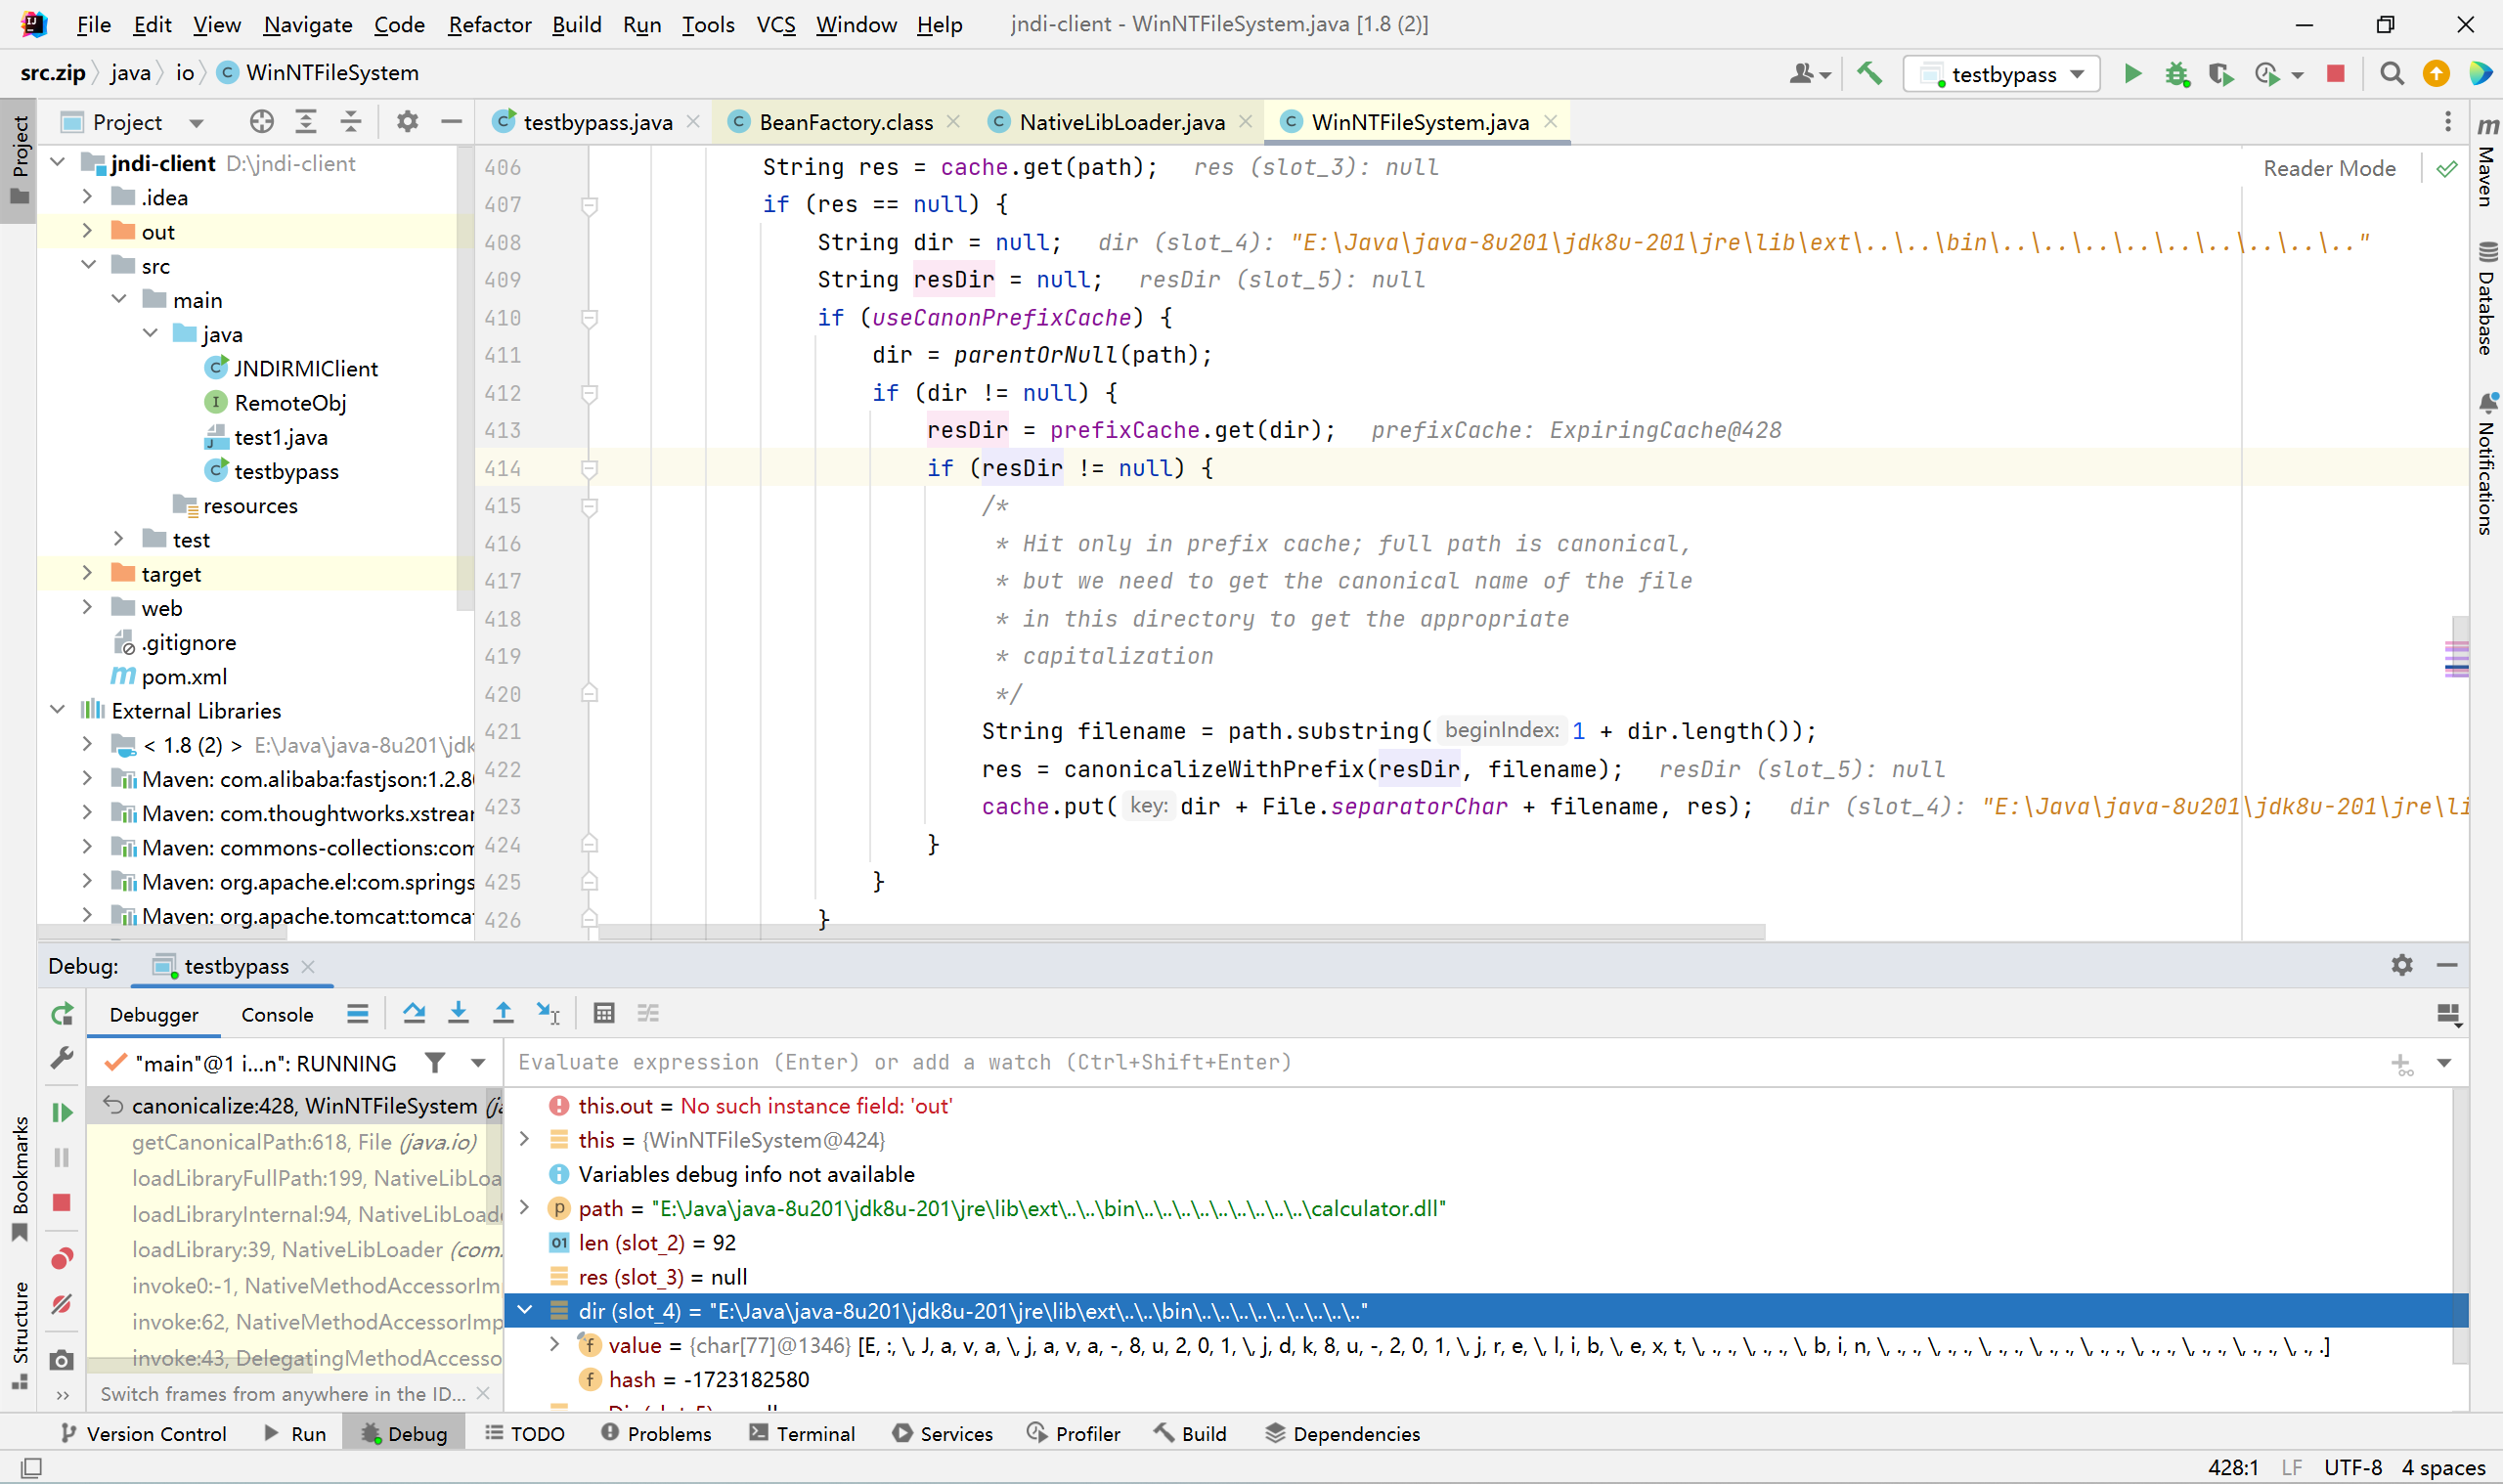Toggle fold marker at line 407
The image size is (2503, 1484).
pos(589,205)
